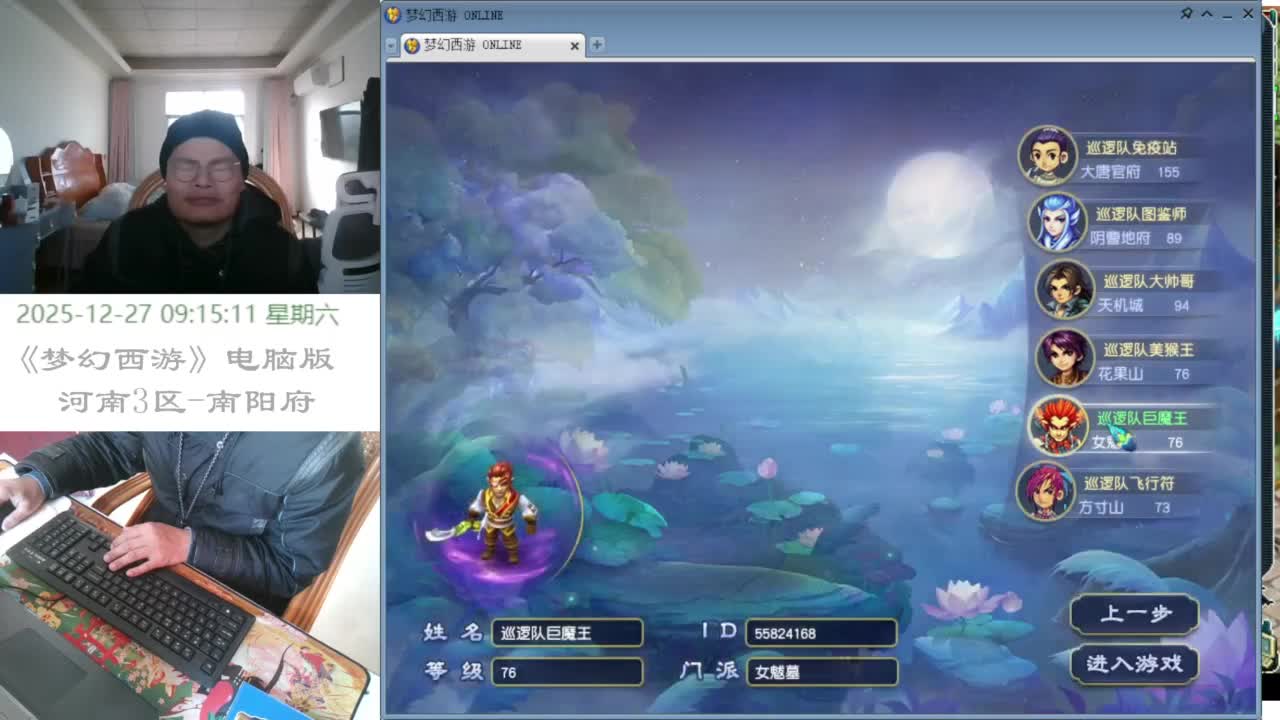Click the upward chevron in the title bar
This screenshot has width=1280, height=720.
1206,14
